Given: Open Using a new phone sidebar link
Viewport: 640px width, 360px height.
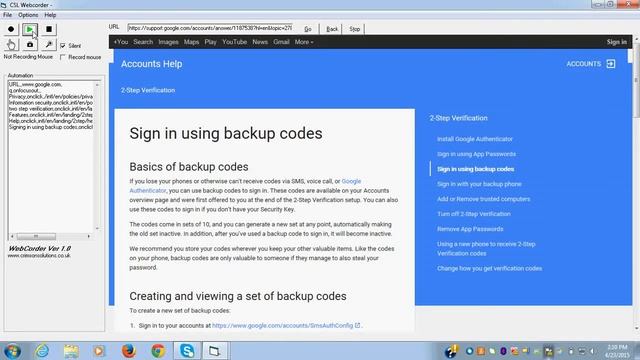Looking at the screenshot, I should tap(486, 249).
